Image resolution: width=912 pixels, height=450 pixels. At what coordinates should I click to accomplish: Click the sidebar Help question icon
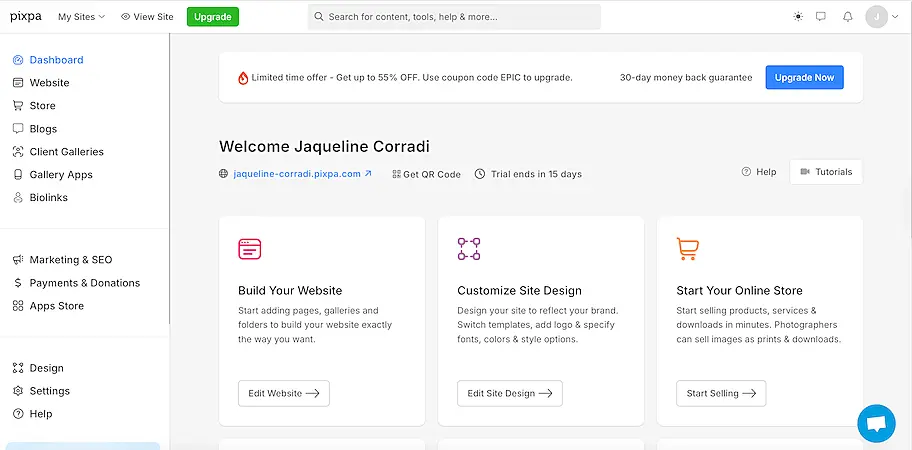click(x=18, y=414)
